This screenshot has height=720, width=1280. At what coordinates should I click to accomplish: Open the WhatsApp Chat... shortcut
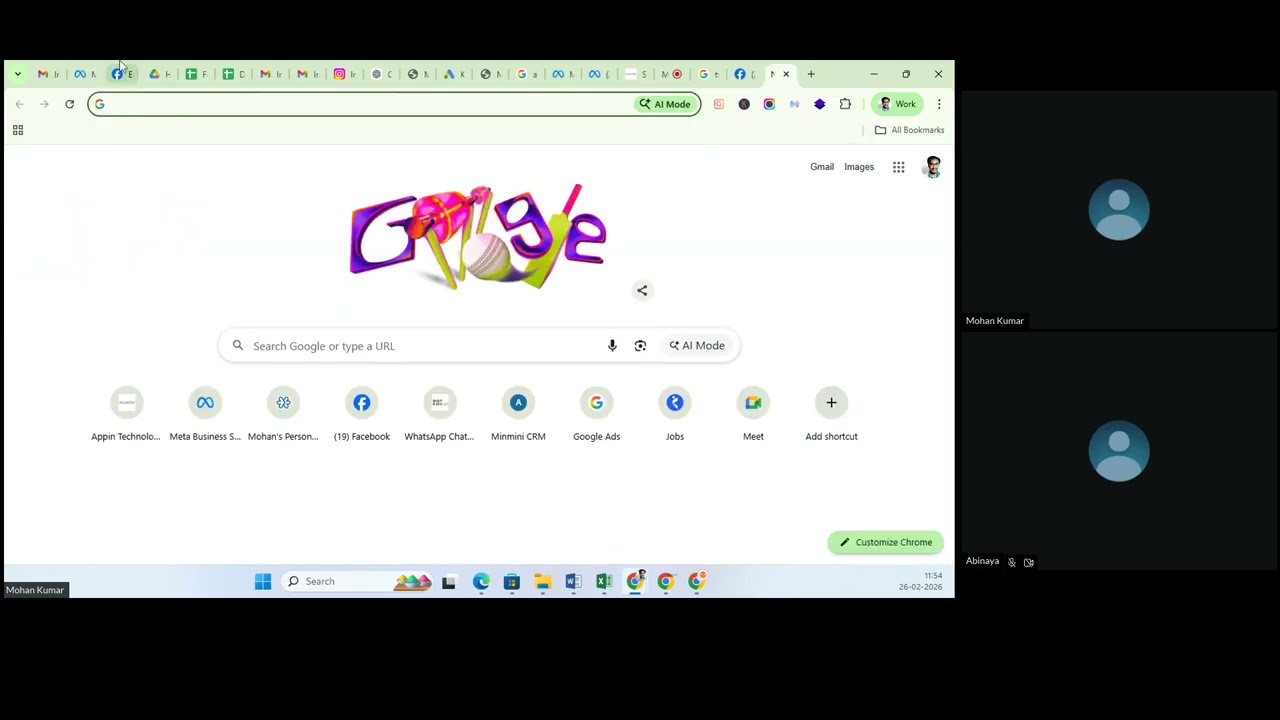click(439, 414)
